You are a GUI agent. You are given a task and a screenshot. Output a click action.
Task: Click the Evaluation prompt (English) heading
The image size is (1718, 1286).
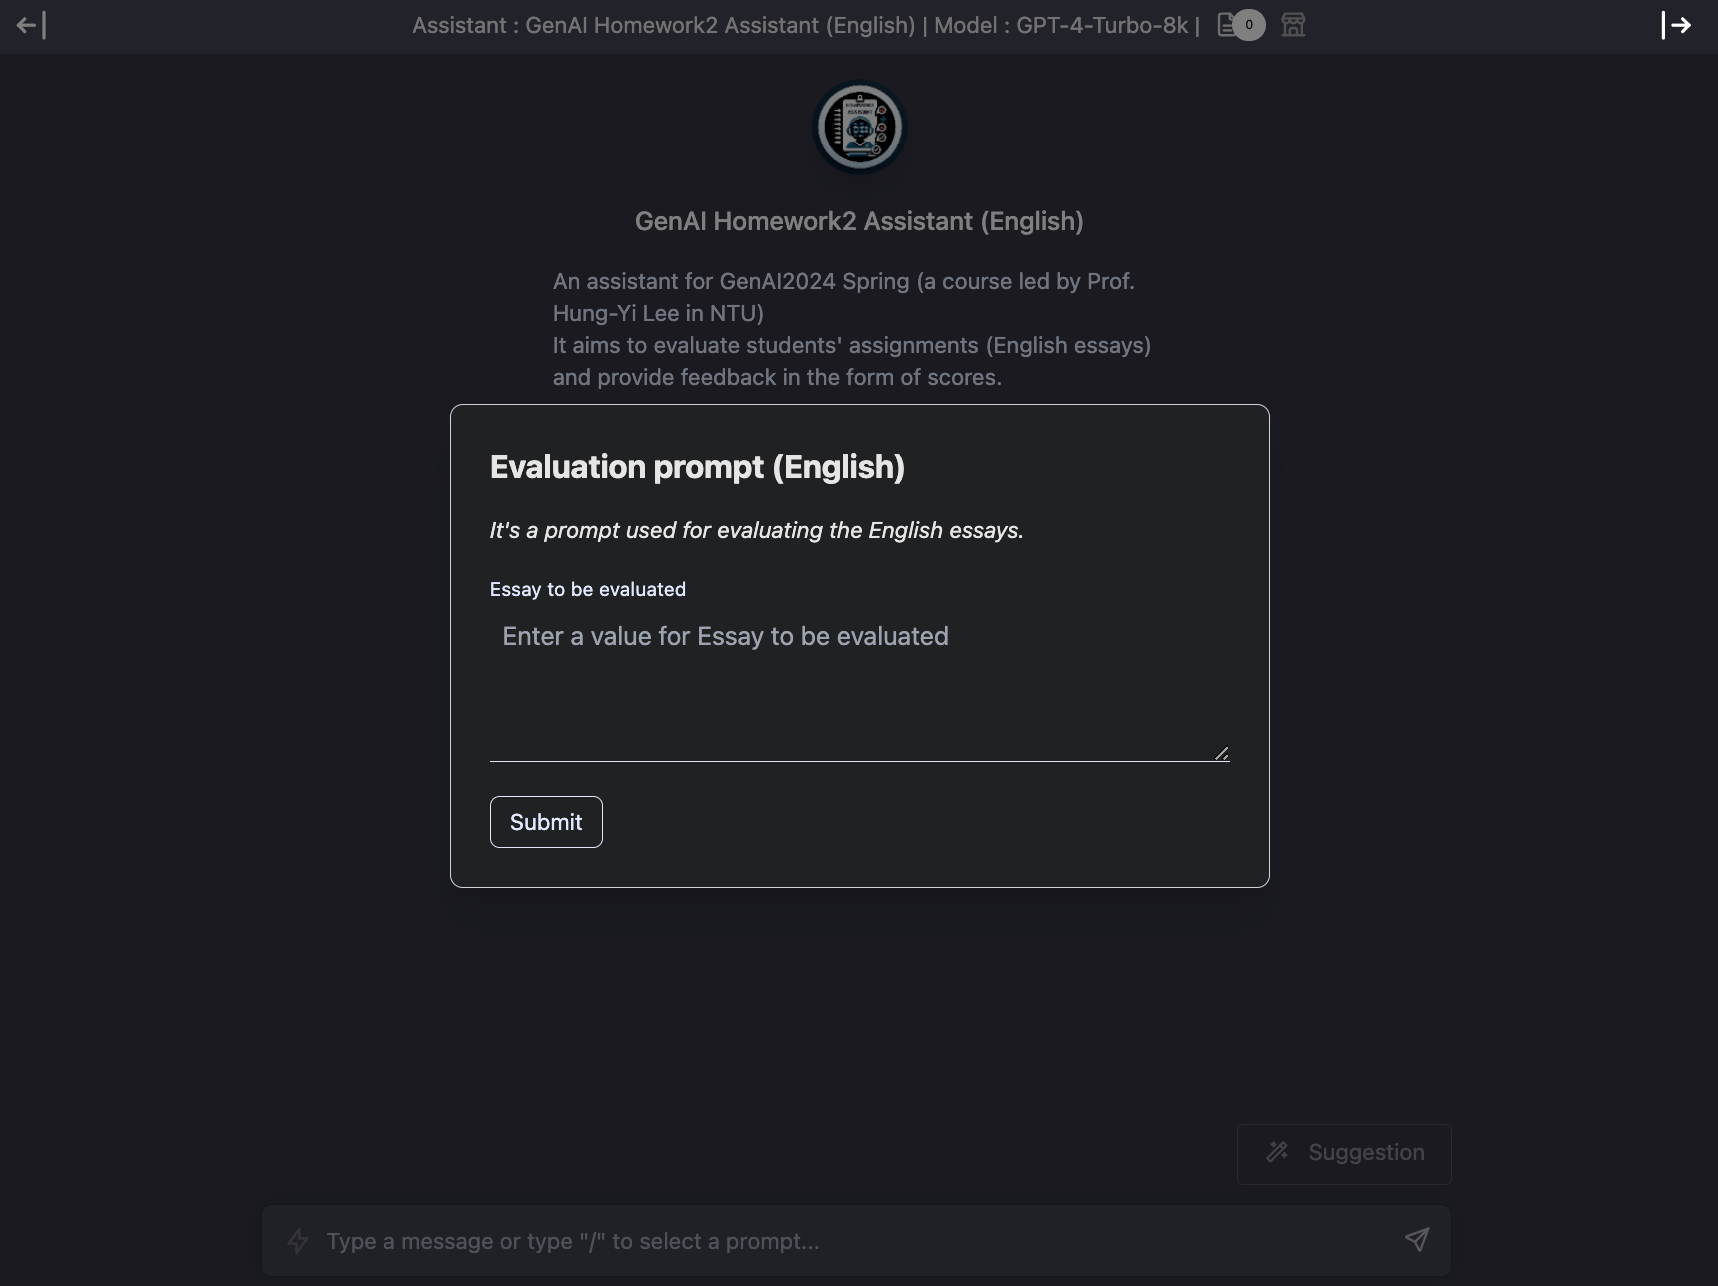coord(697,467)
